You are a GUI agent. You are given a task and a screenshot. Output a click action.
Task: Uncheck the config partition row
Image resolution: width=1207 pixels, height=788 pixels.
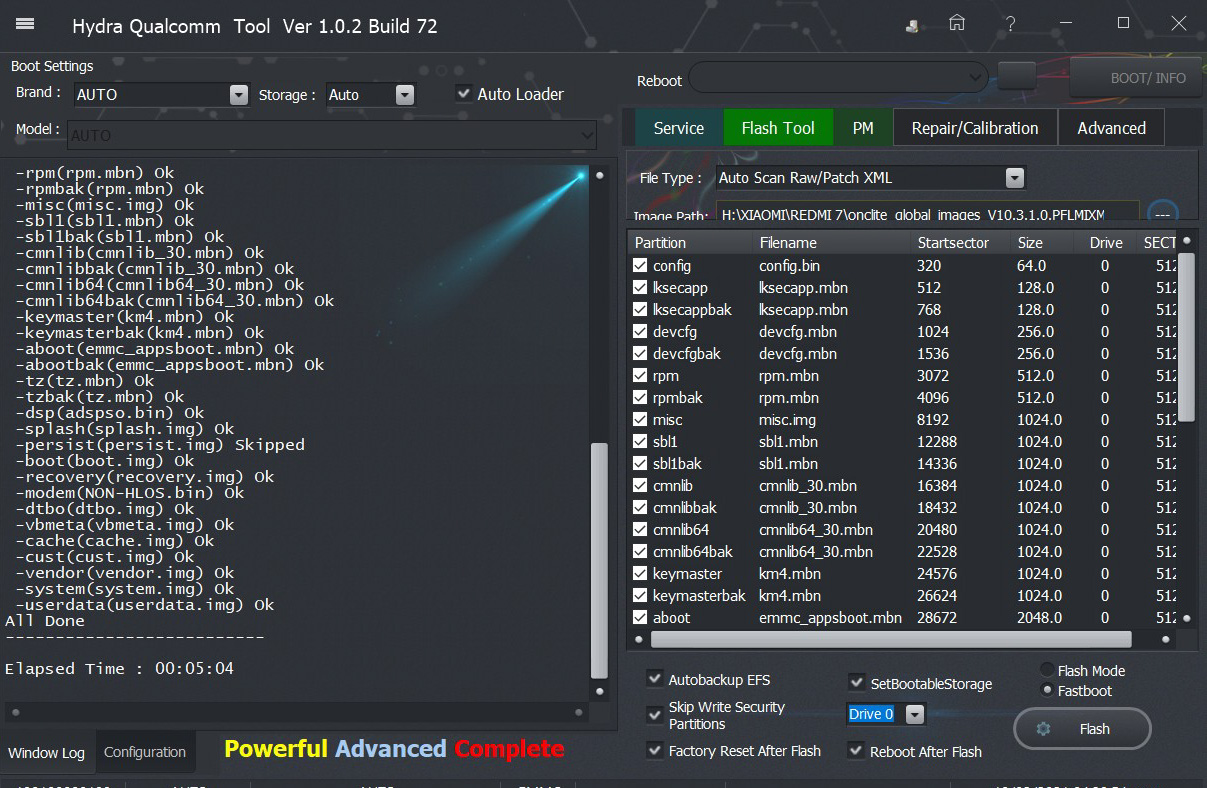640,266
